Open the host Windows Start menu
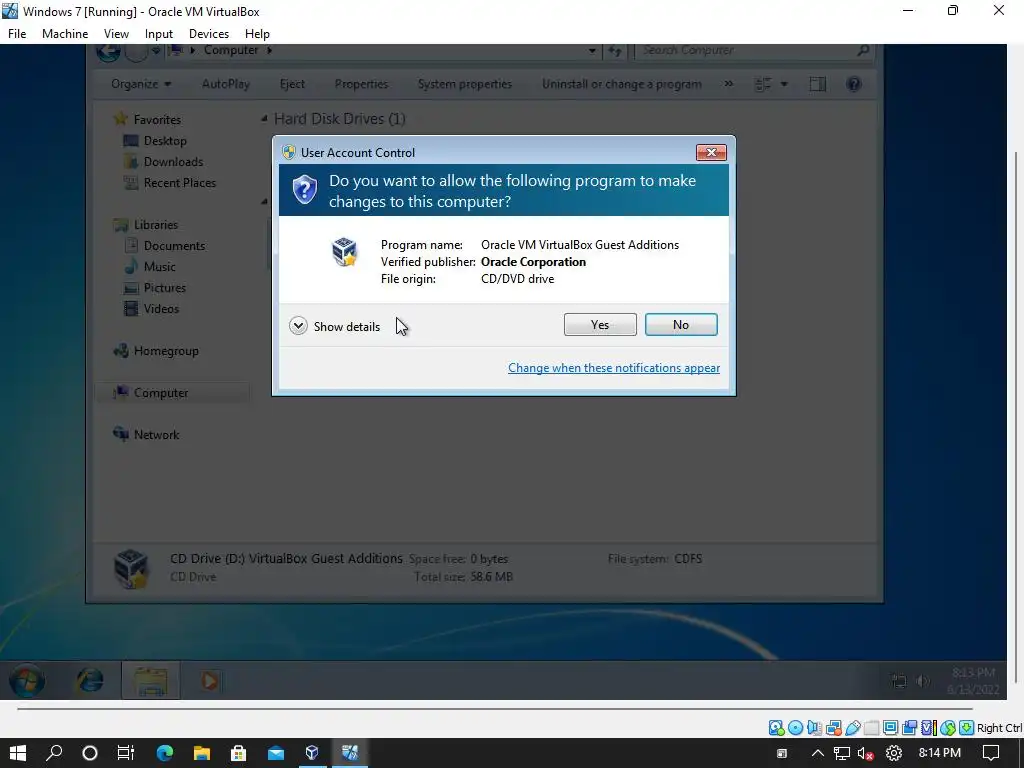 [x=18, y=753]
